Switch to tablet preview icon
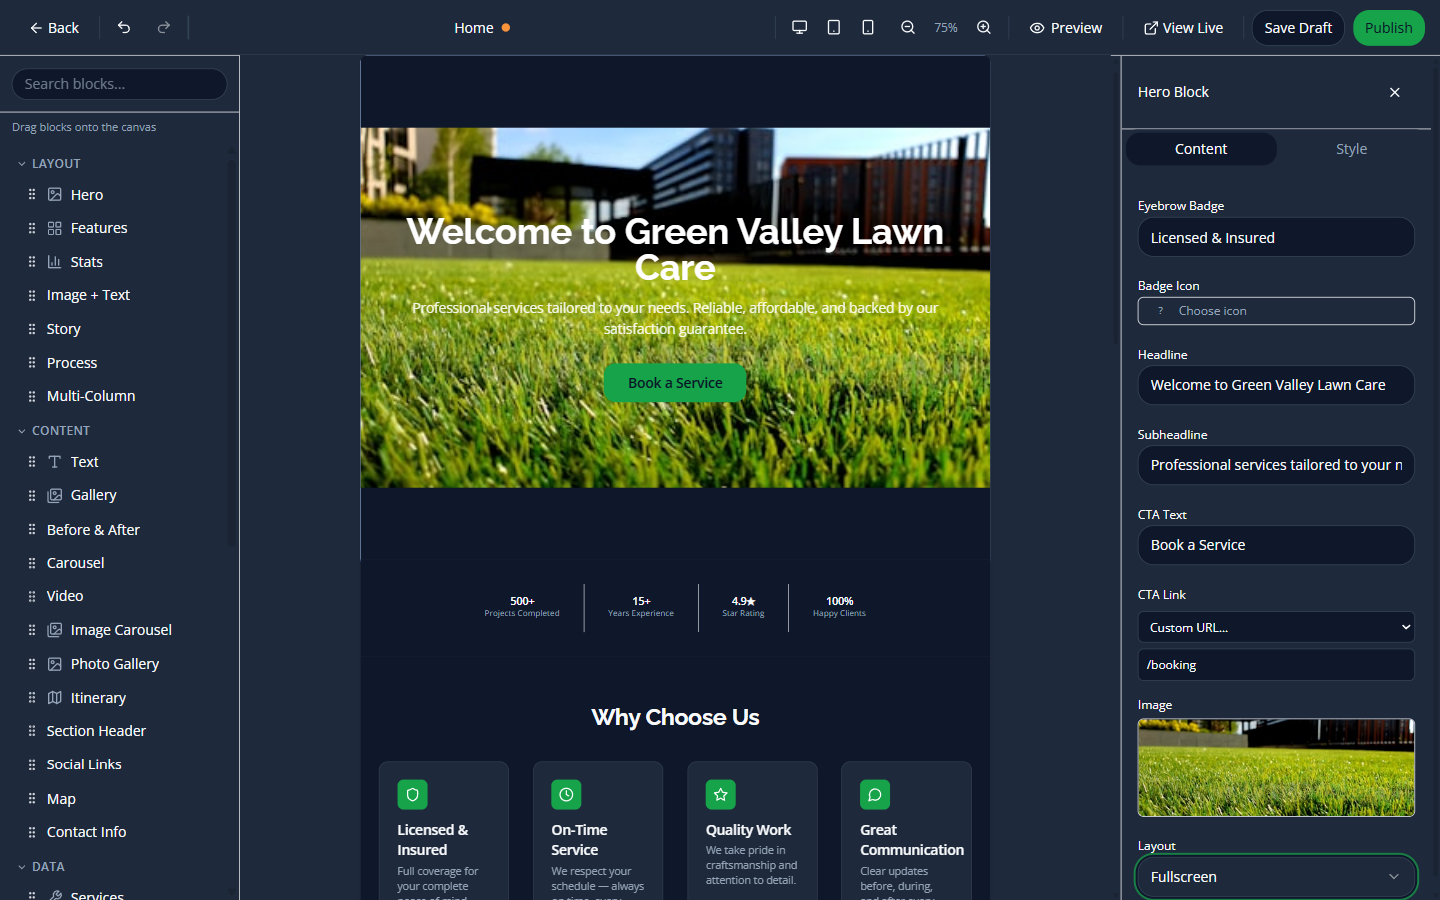 coord(833,27)
